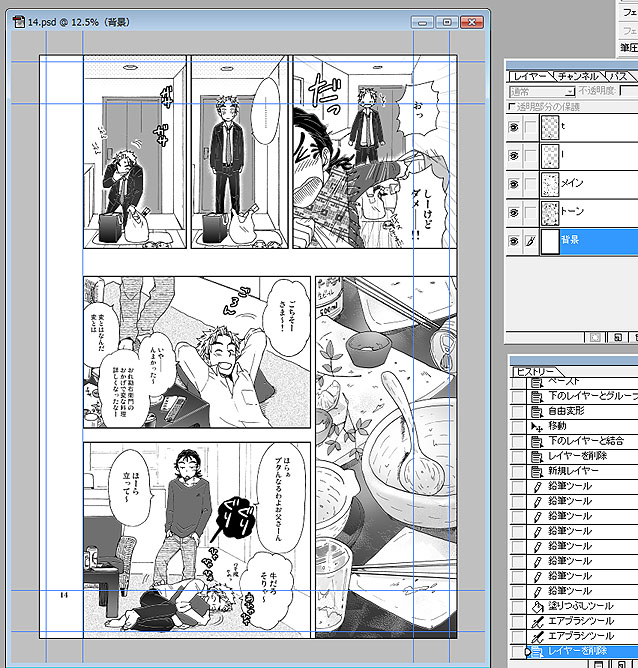Set history brush source at 新規レイヤー row
This screenshot has height=668, width=638.
tap(517, 472)
